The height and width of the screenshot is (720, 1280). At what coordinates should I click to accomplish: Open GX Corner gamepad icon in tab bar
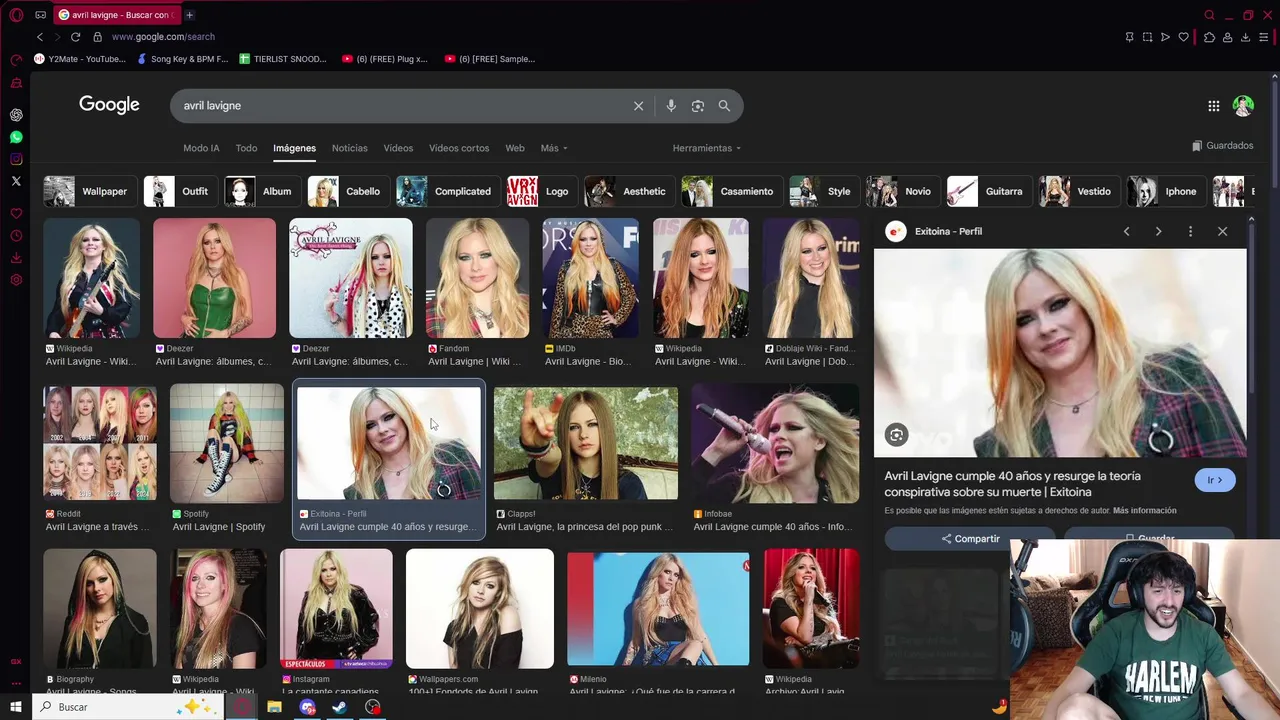pyautogui.click(x=40, y=15)
